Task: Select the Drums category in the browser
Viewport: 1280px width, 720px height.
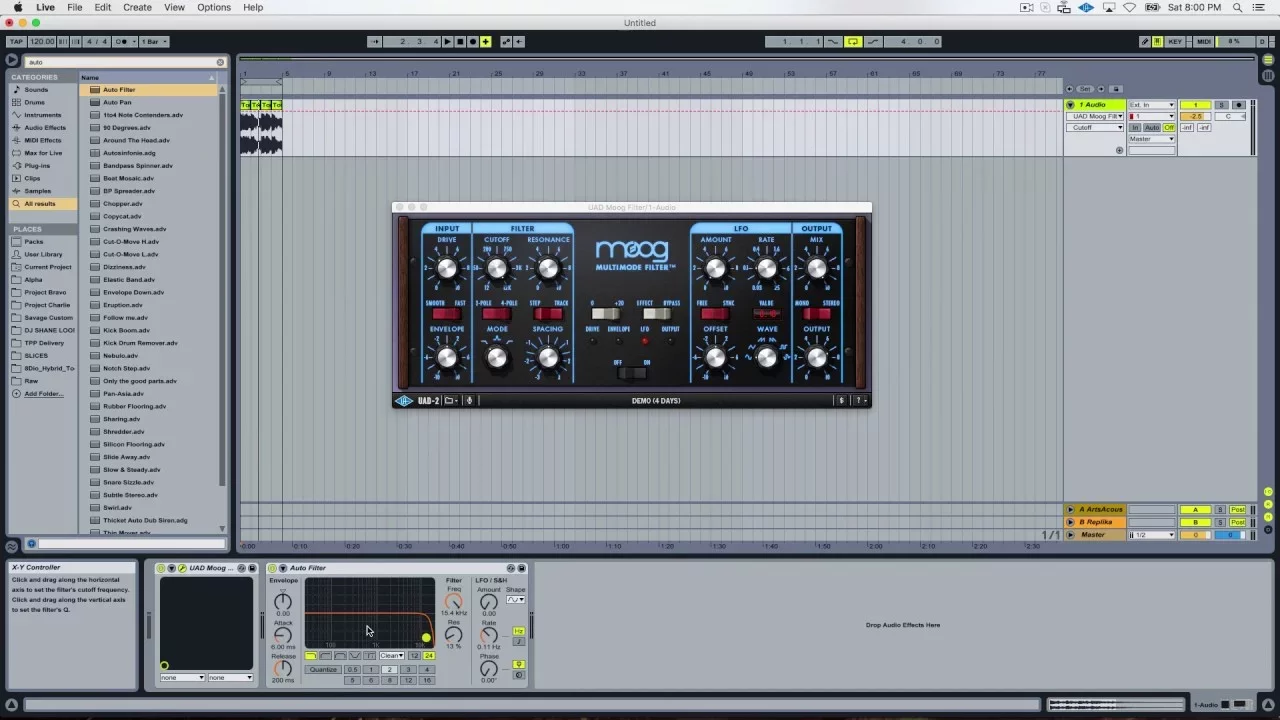Action: (x=43, y=102)
